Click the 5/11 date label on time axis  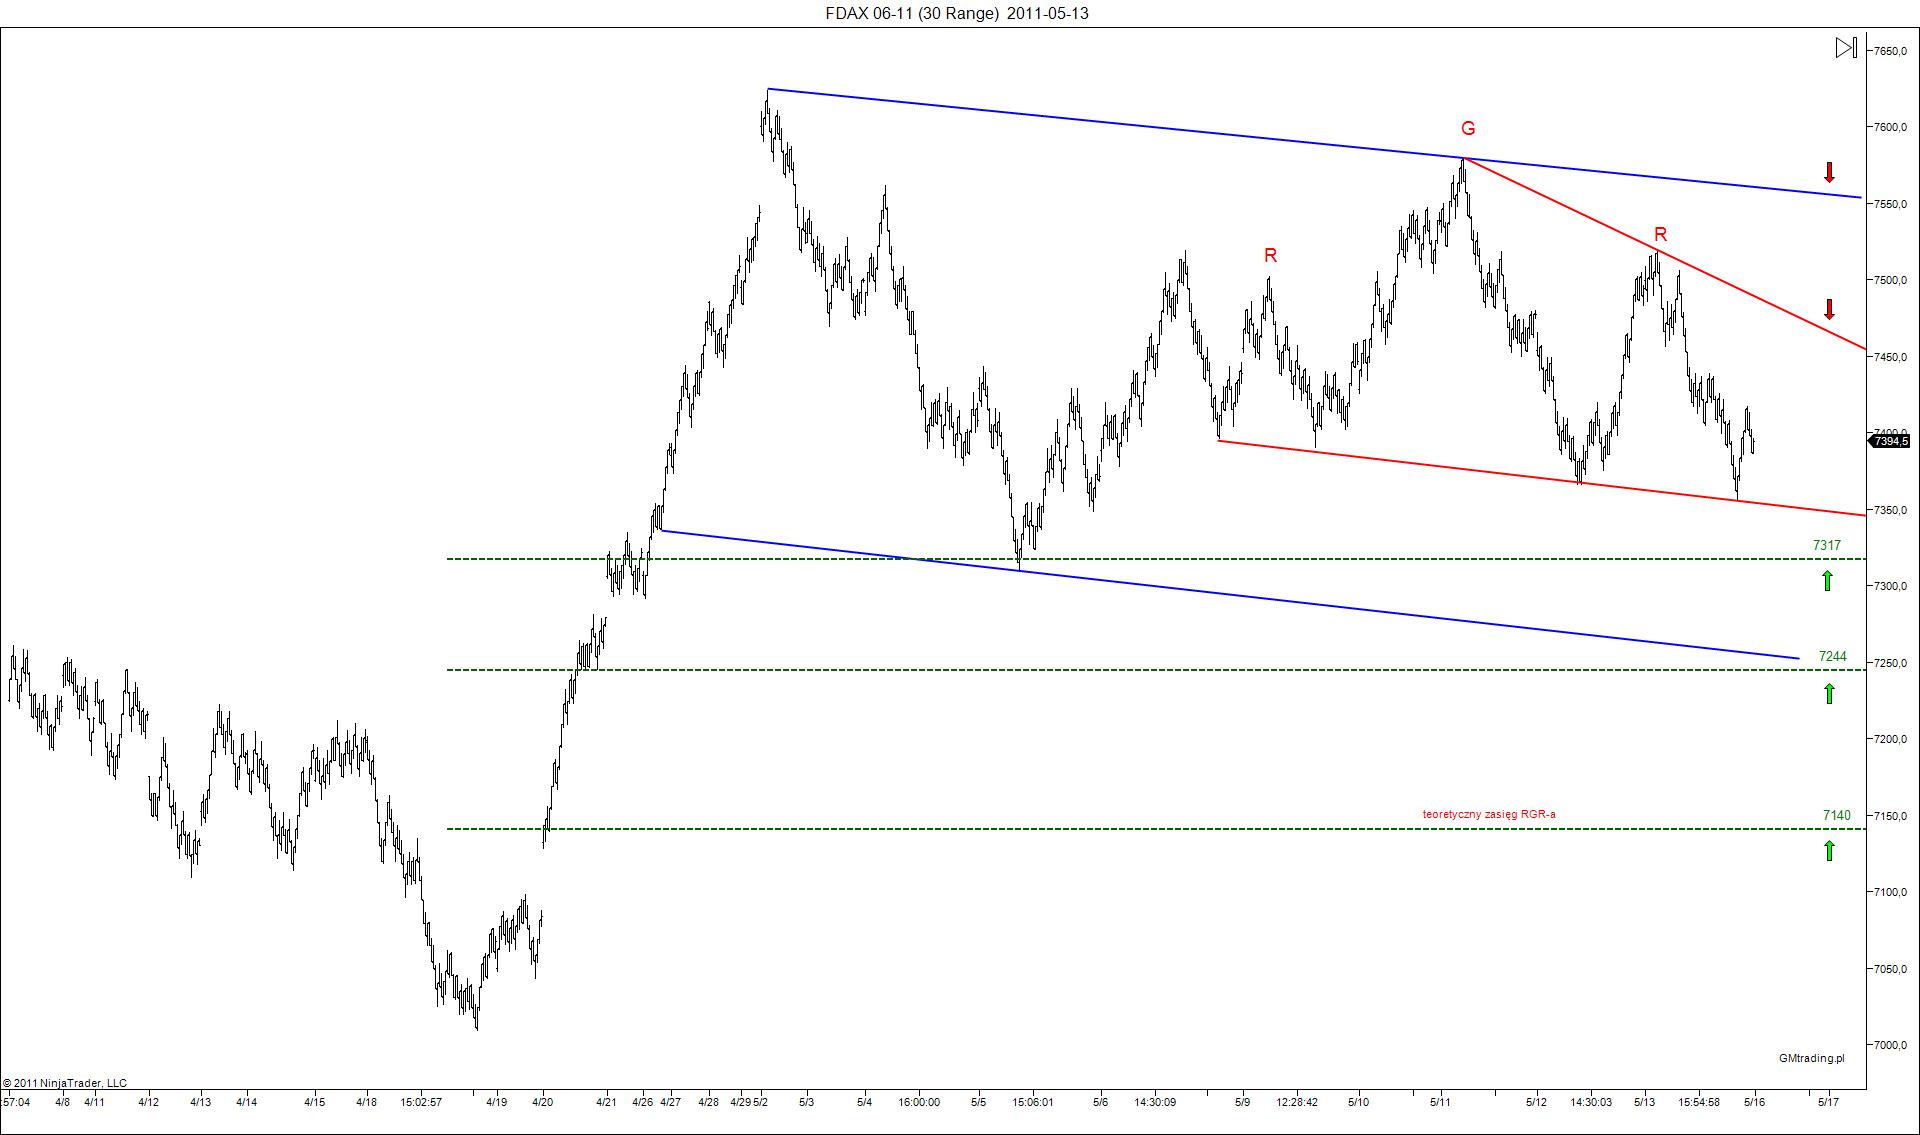(1440, 1102)
